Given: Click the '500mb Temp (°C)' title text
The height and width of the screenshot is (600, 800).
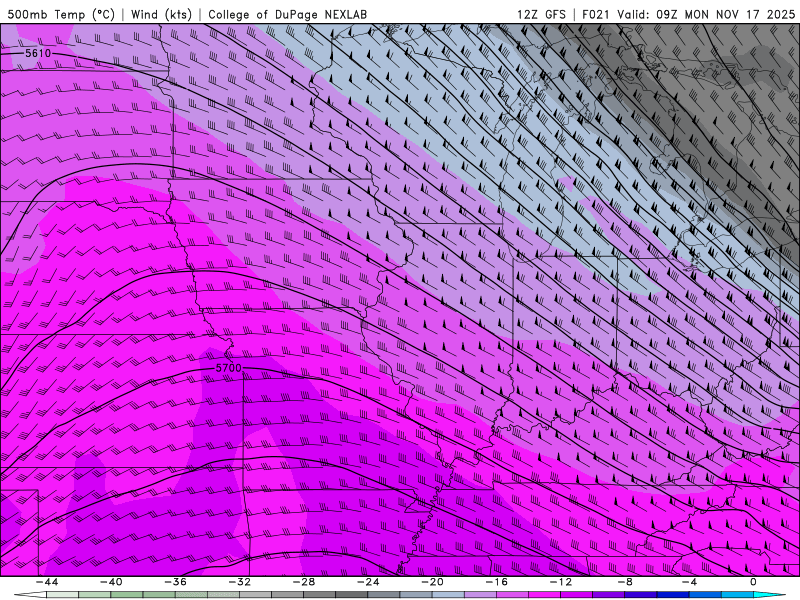Looking at the screenshot, I should click(61, 14).
